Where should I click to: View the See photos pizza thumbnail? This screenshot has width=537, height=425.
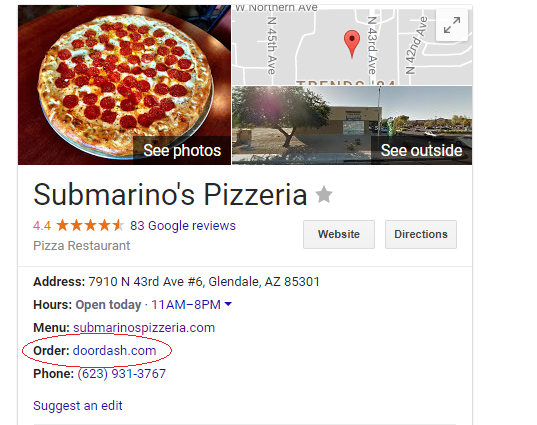(x=124, y=85)
